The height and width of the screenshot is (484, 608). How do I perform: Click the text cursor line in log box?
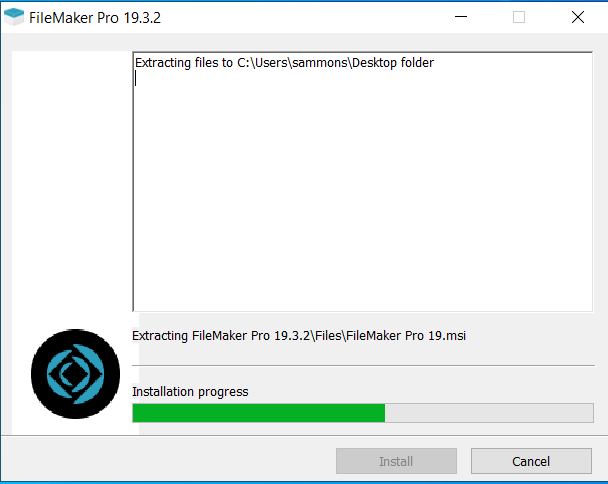(x=135, y=79)
